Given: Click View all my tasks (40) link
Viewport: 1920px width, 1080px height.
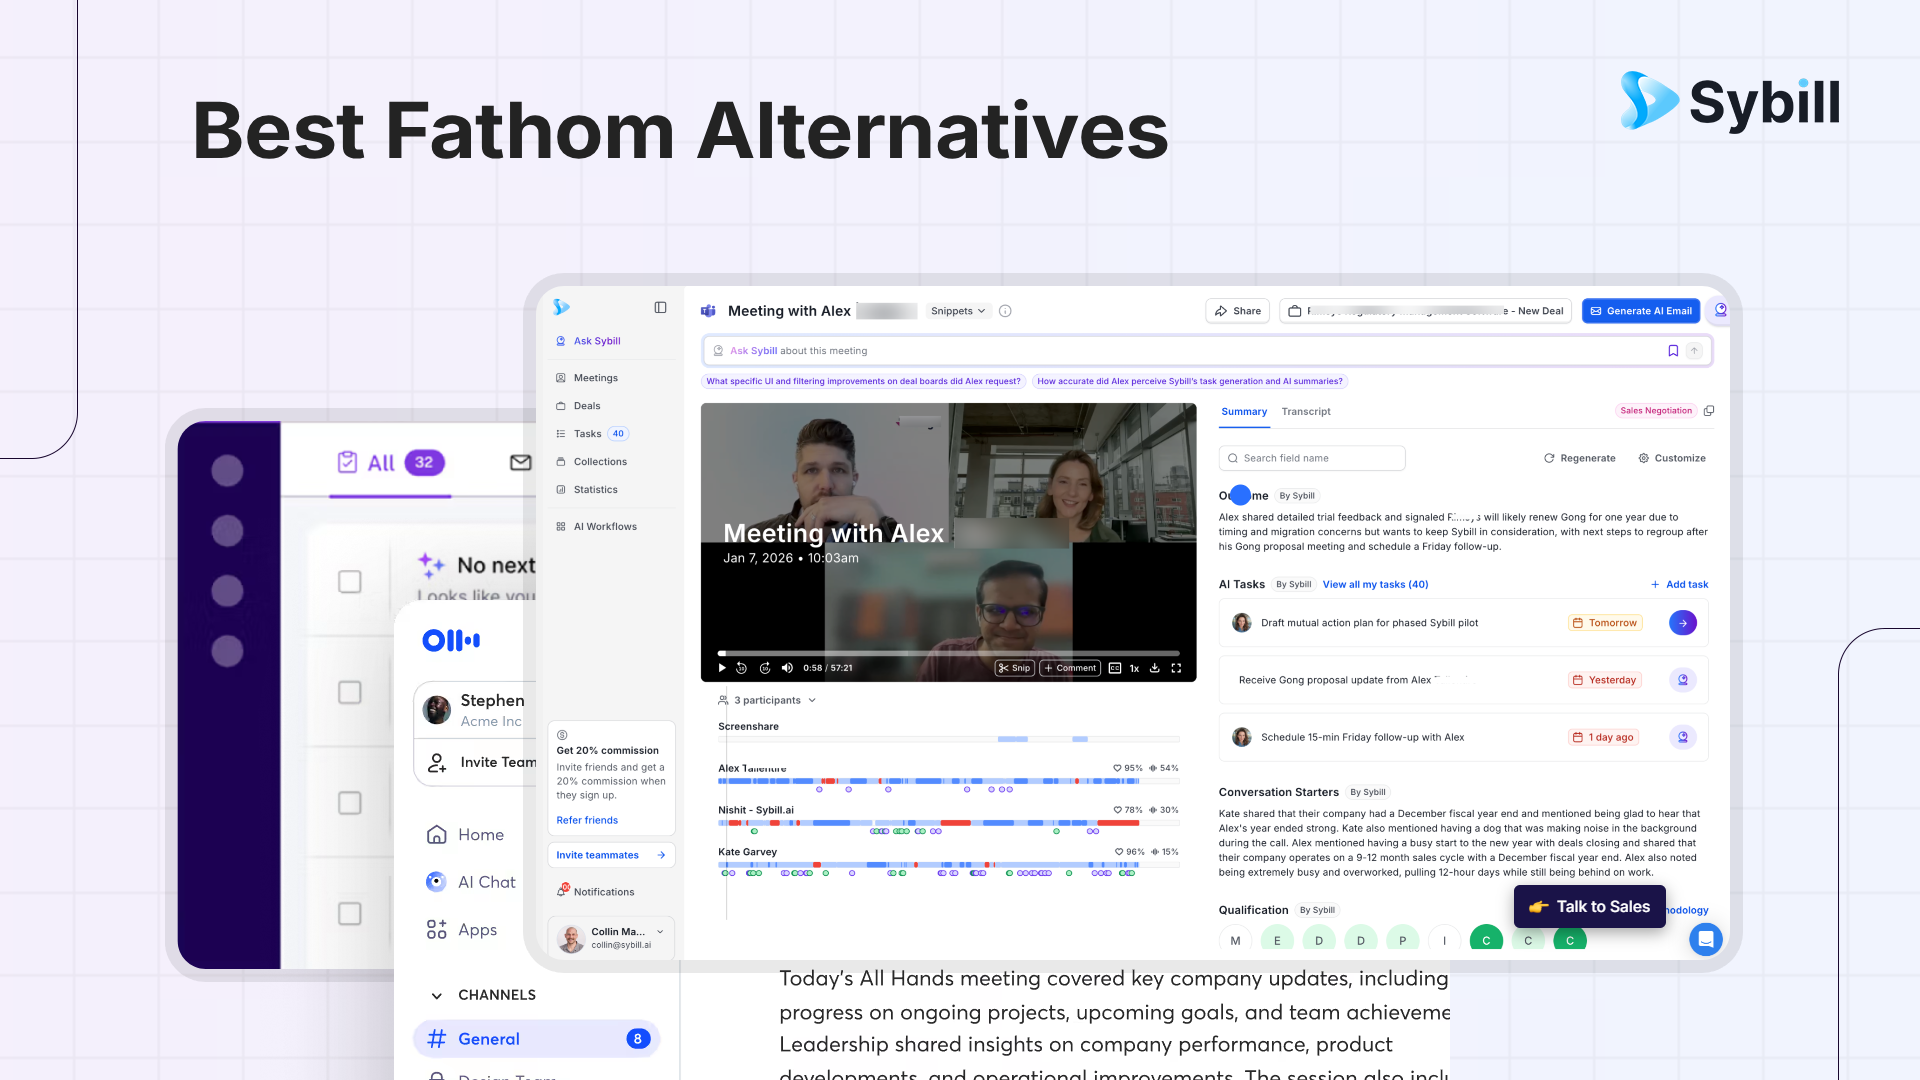Looking at the screenshot, I should 1375,585.
